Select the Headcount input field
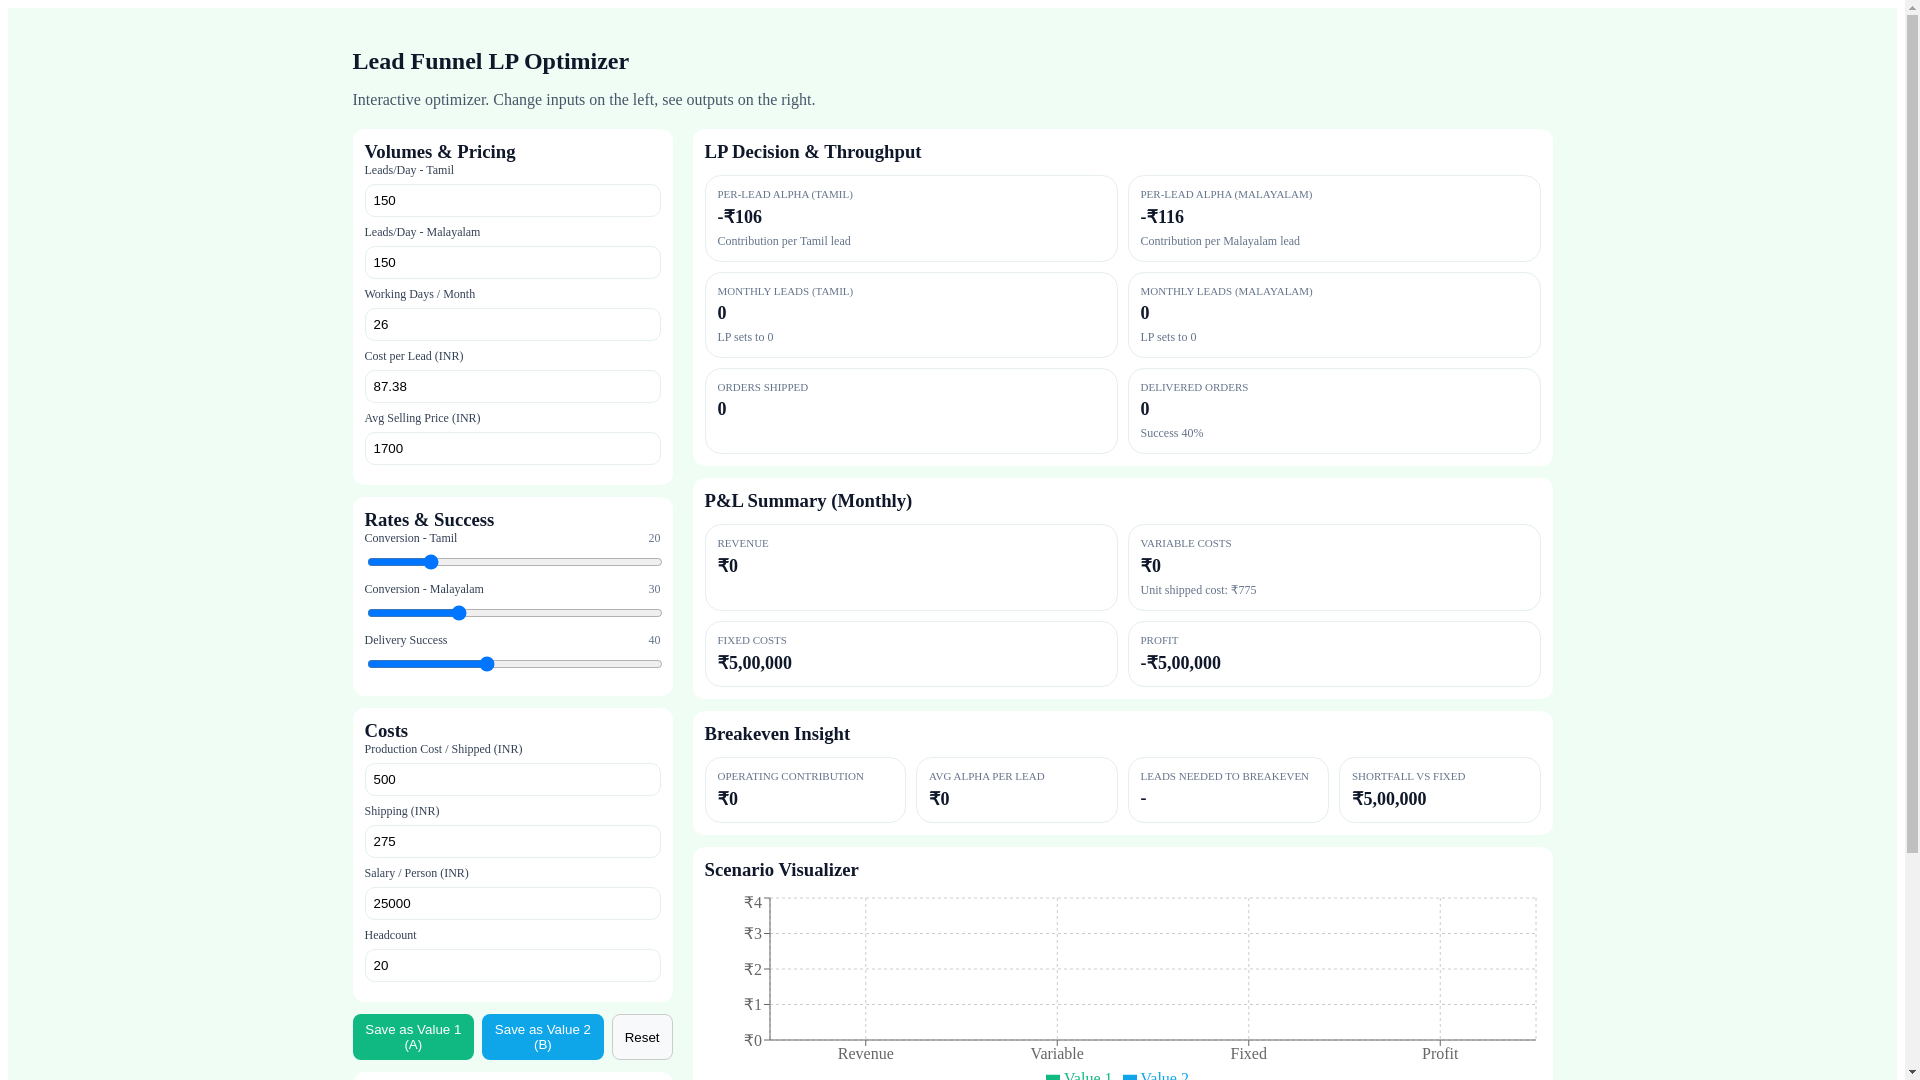Viewport: 1920px width, 1080px height. [x=512, y=965]
